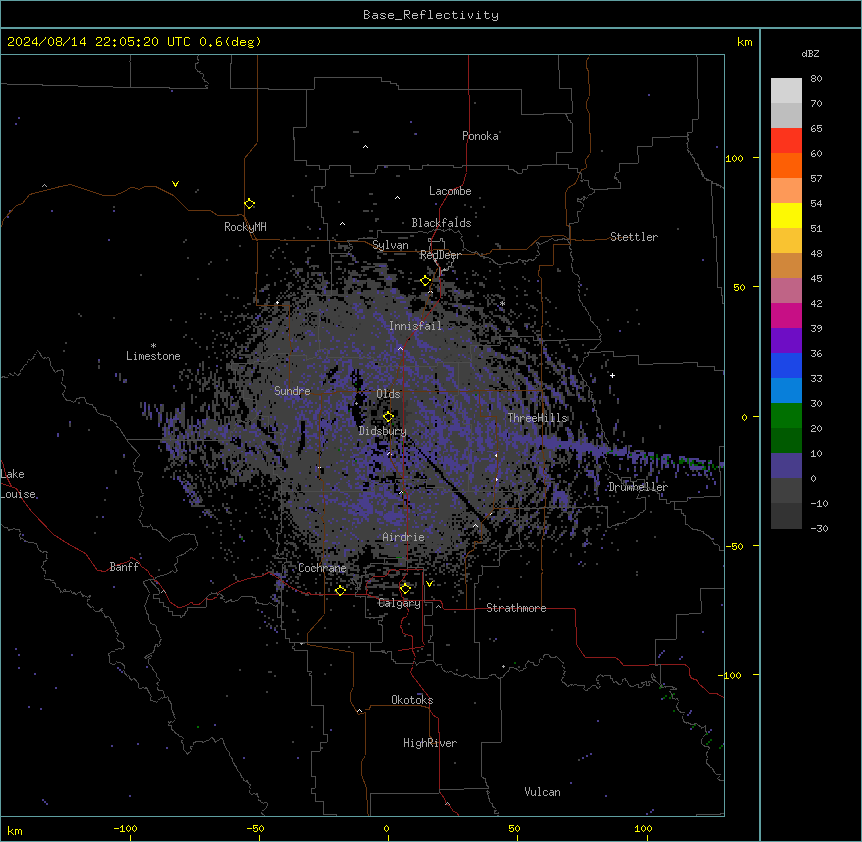Screen dimensions: 862x842
Task: Click the Ponoka city label
Action: 480,136
